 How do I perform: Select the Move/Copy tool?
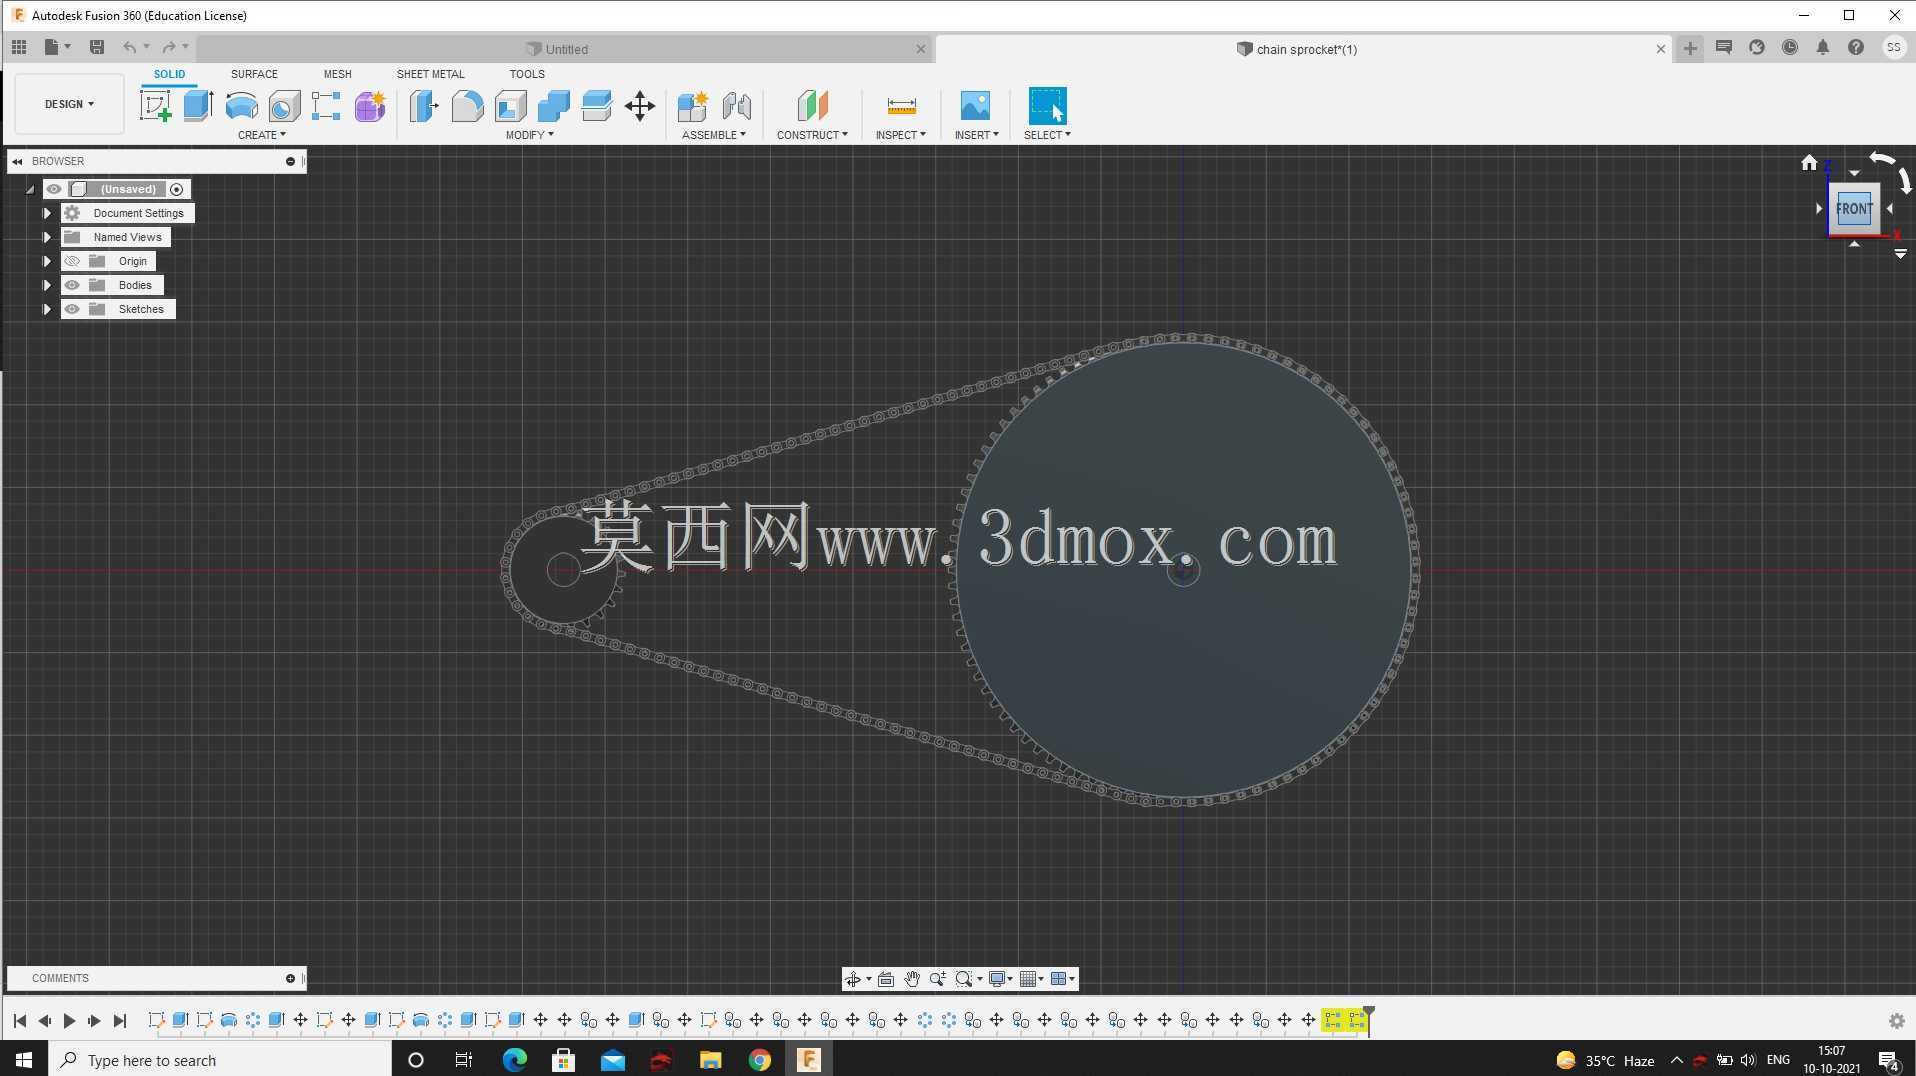point(640,106)
